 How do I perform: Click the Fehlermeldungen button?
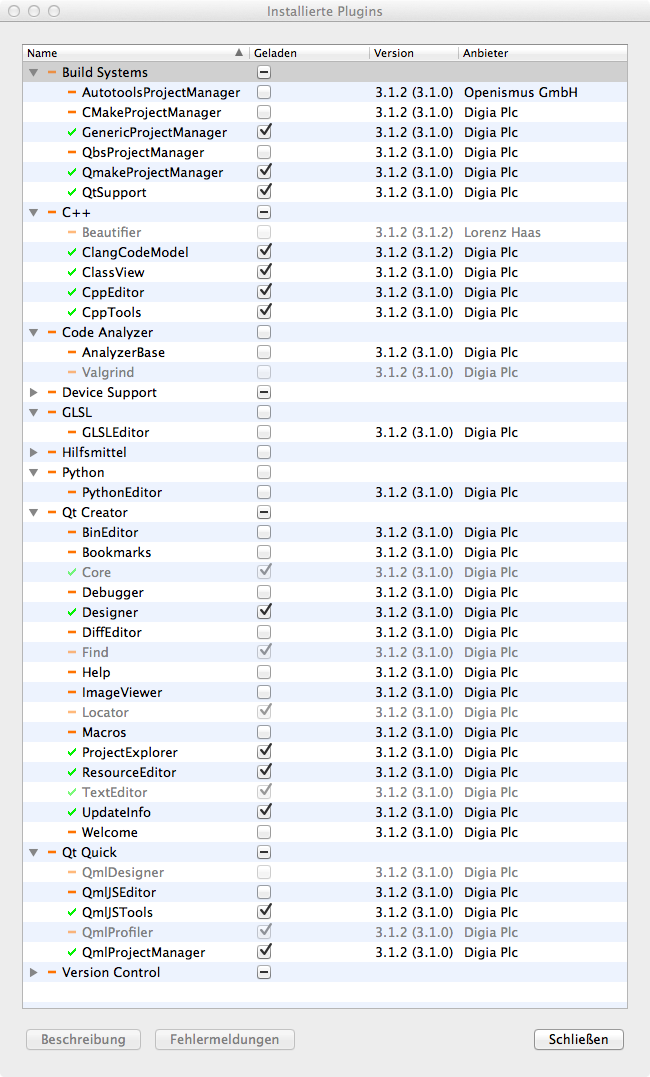point(224,1039)
